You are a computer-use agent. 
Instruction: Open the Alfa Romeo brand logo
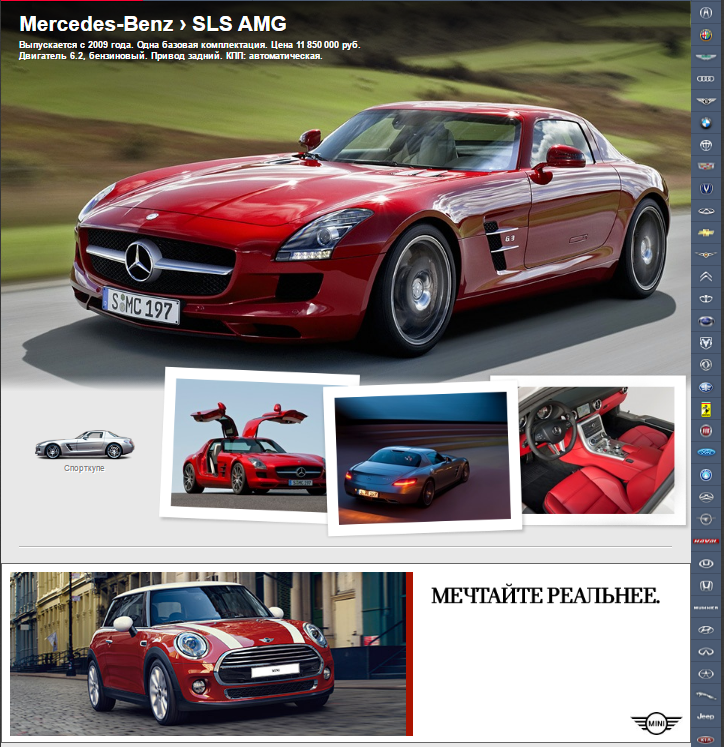pos(705,35)
